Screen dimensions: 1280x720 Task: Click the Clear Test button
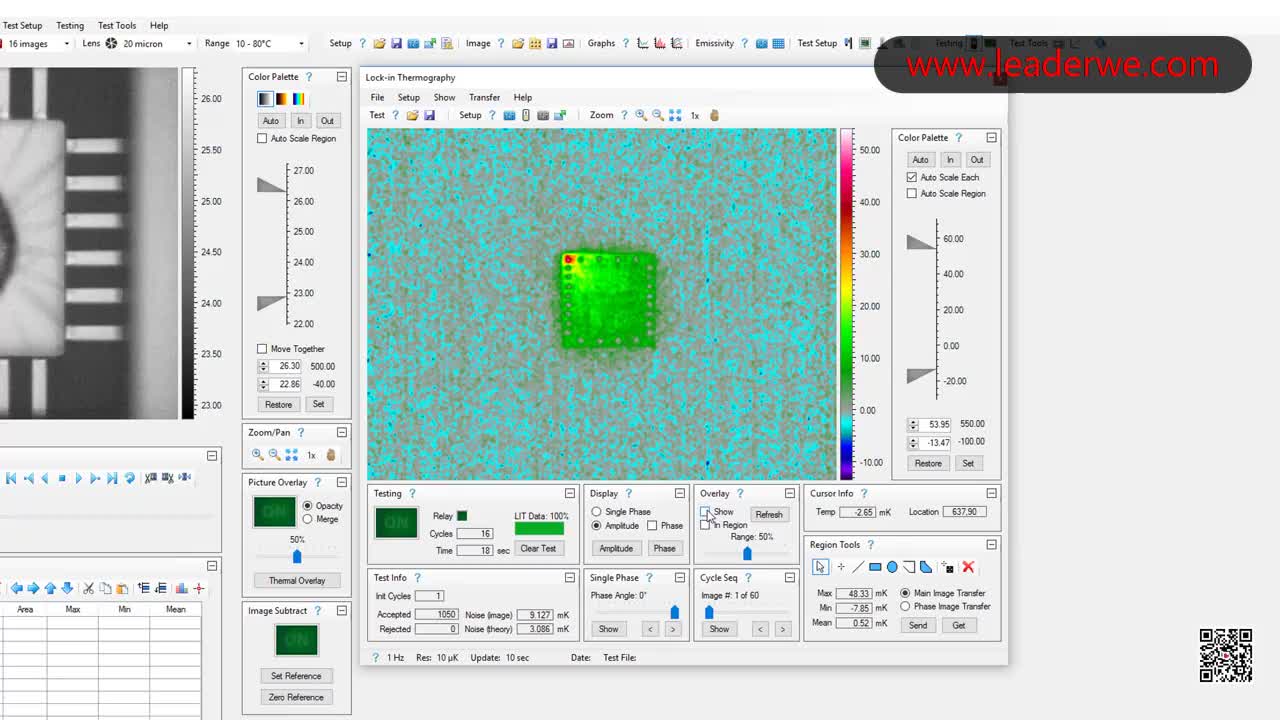coord(538,548)
